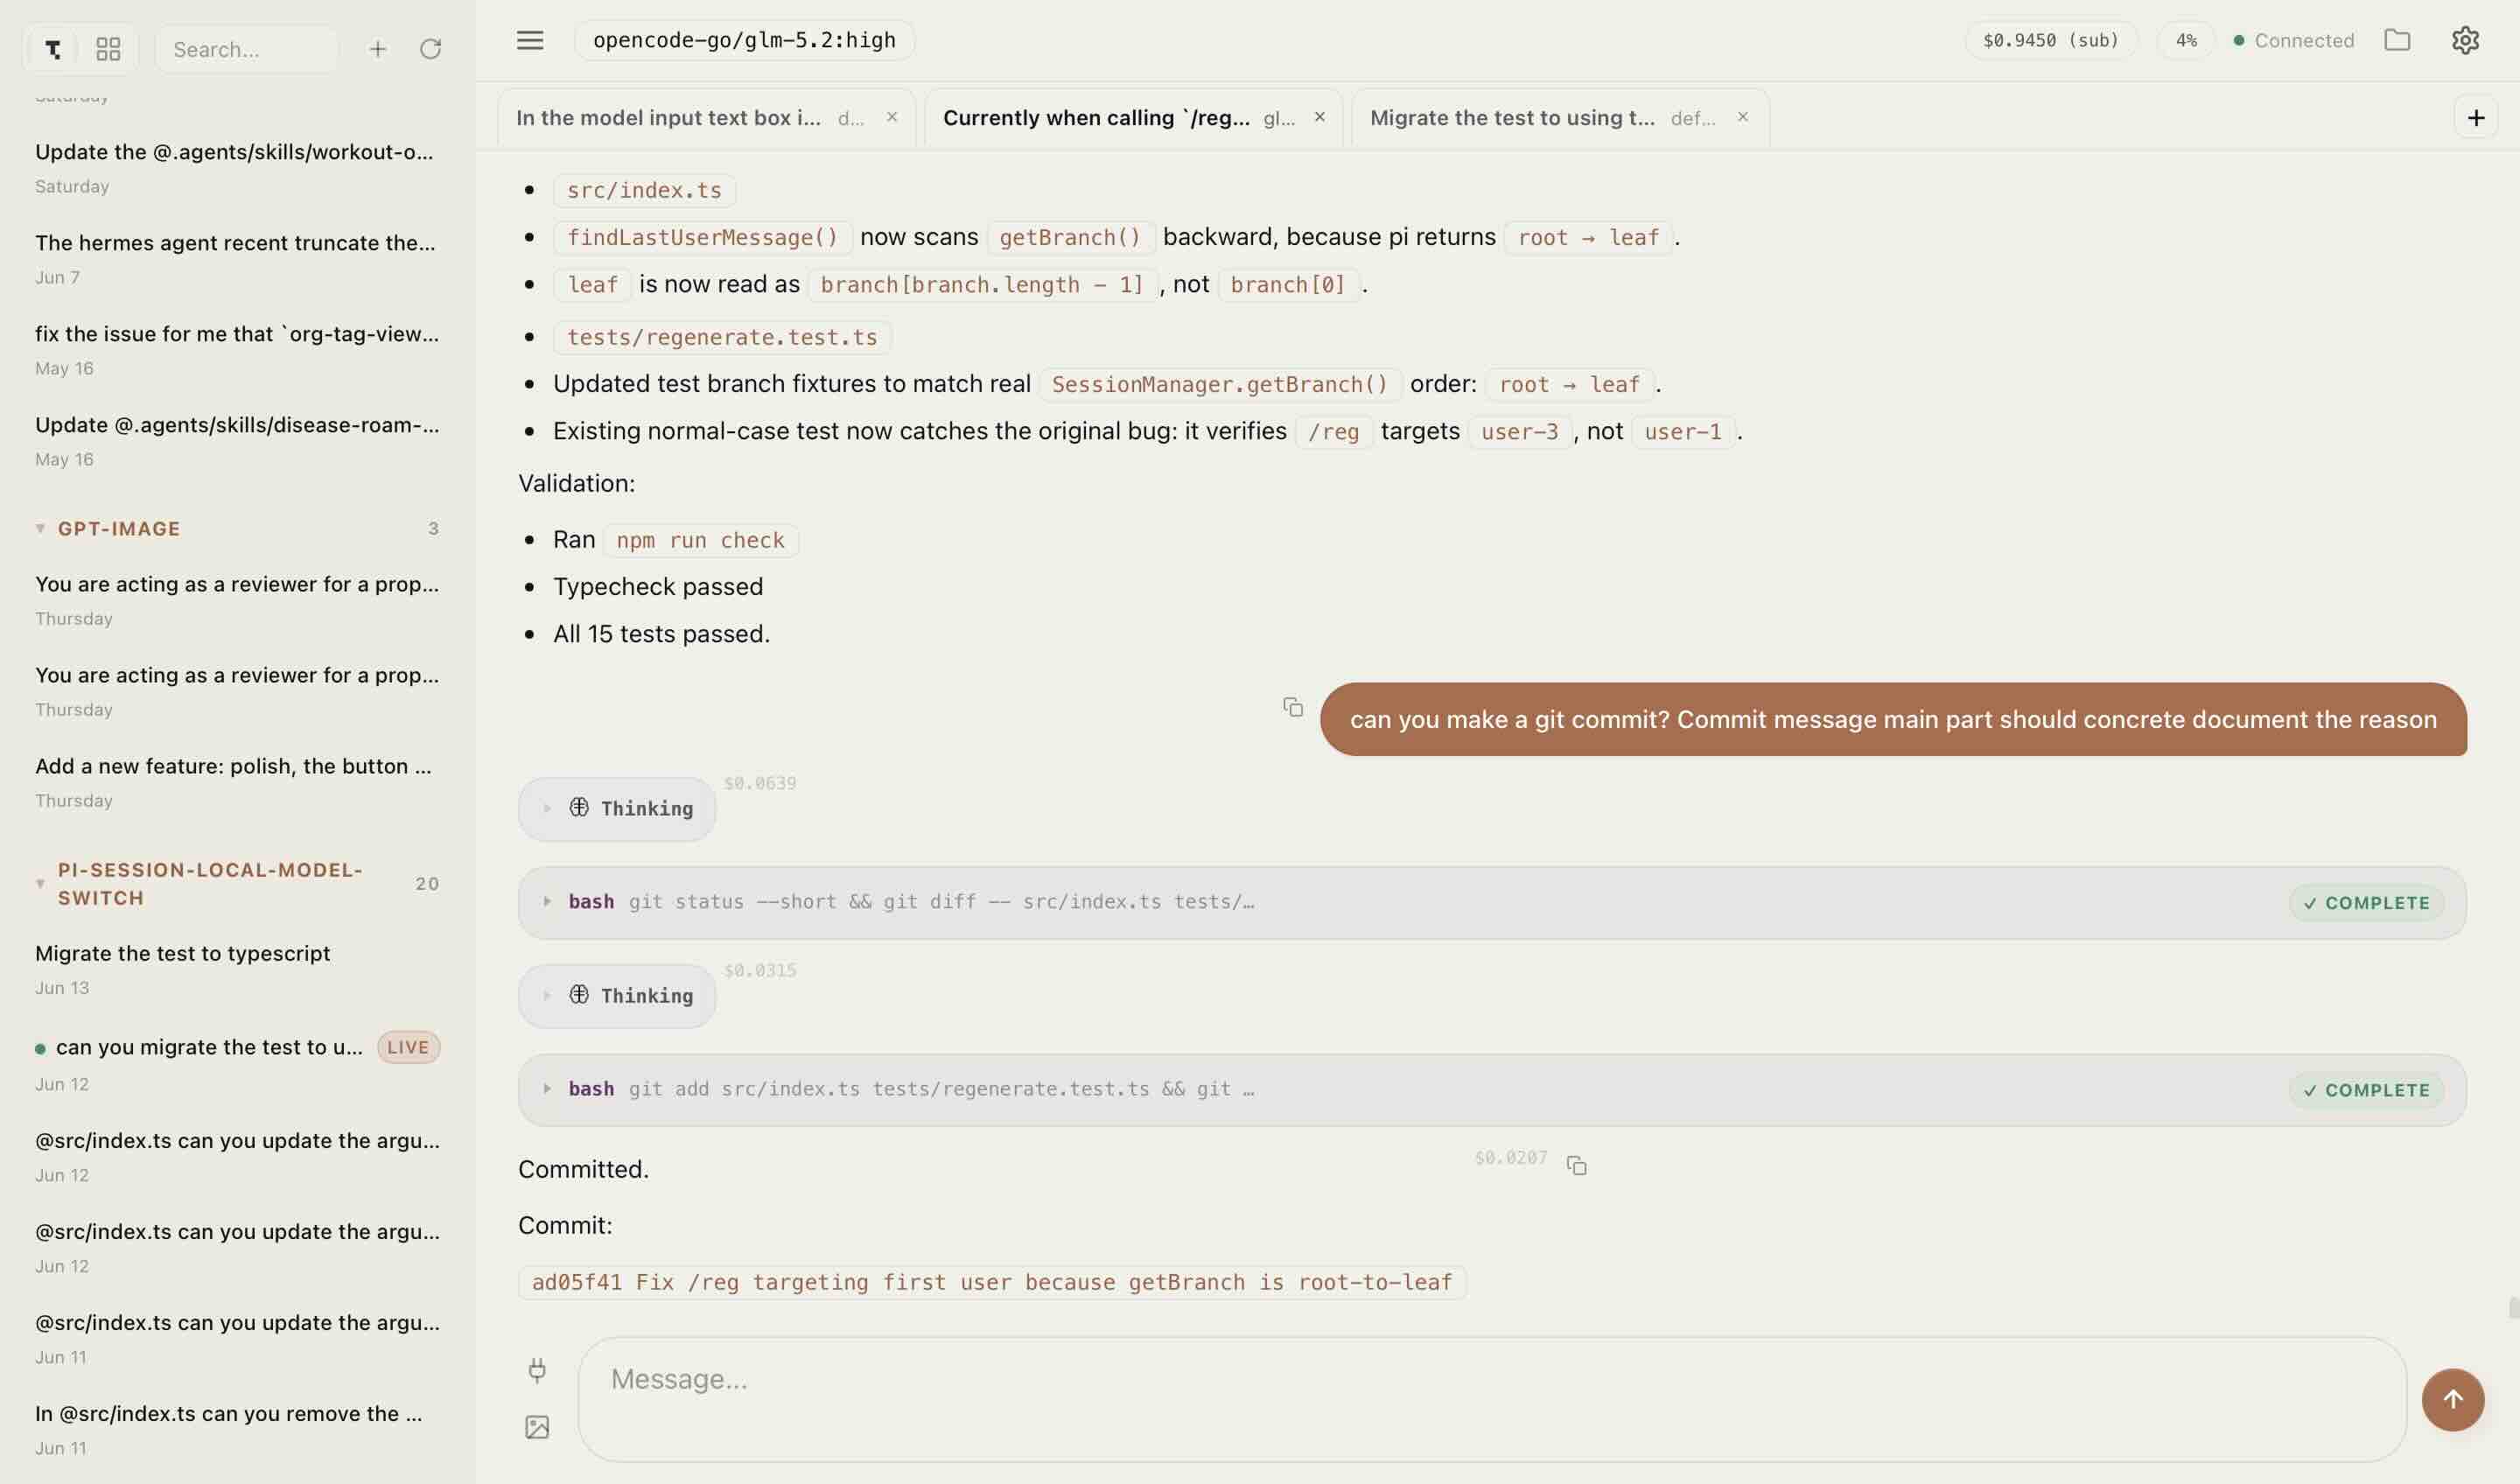Screen dimensions: 2520x1484
Task: Collapse the GPT-IMAGE group
Action: pyautogui.click(x=40, y=529)
